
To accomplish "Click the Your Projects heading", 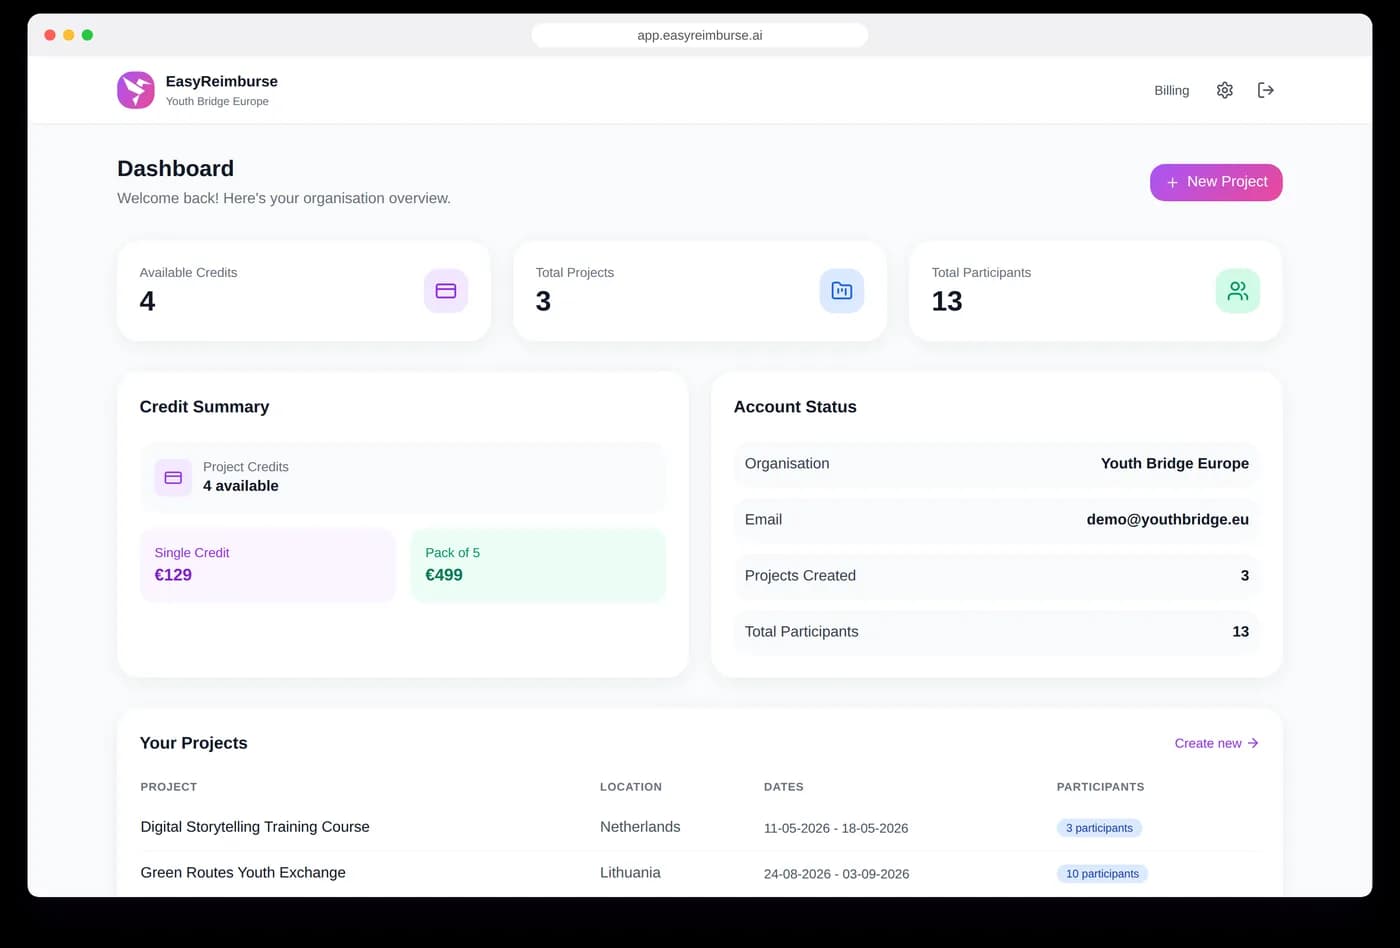I will (193, 743).
